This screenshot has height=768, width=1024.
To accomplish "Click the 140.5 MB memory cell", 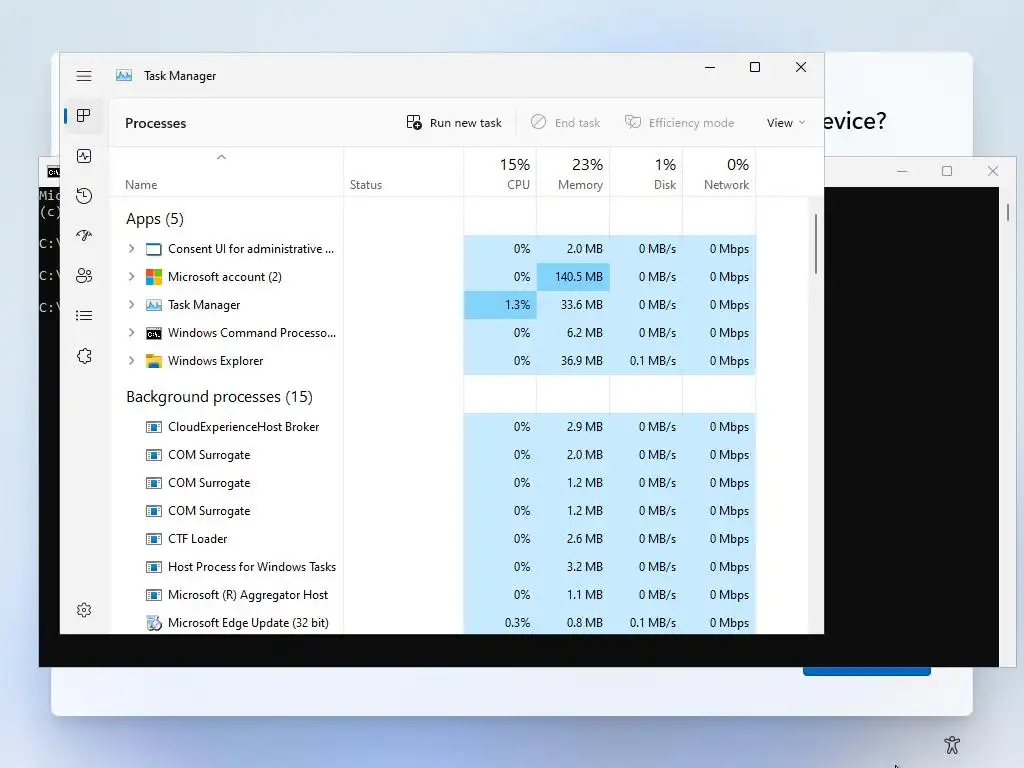I will [573, 277].
